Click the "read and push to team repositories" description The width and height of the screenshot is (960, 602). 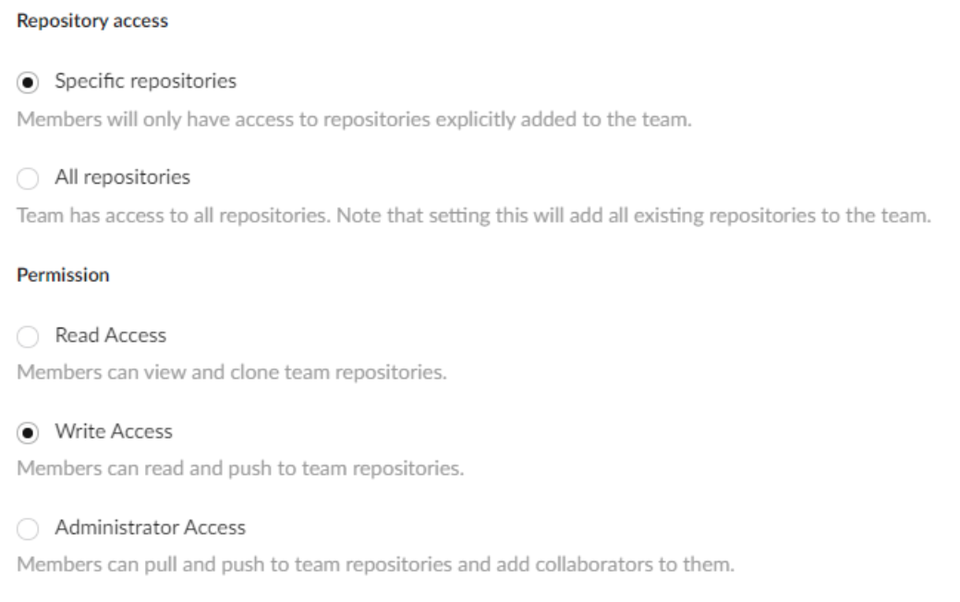pos(240,469)
